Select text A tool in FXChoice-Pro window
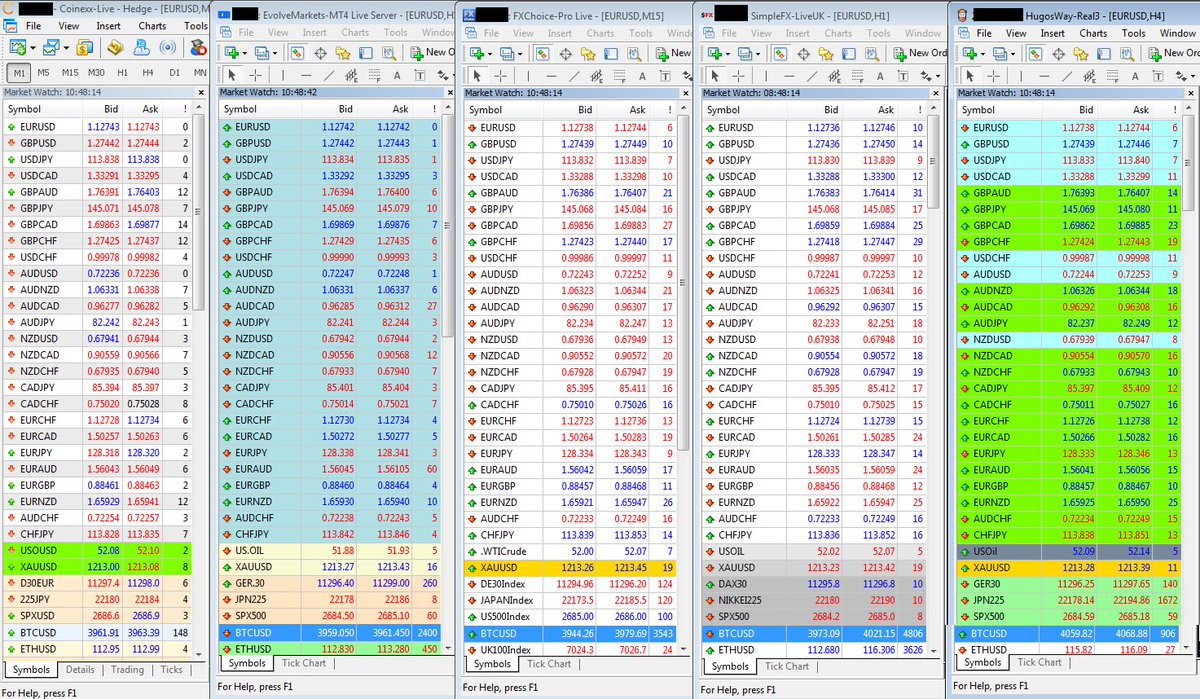The image size is (1200, 699). point(642,75)
